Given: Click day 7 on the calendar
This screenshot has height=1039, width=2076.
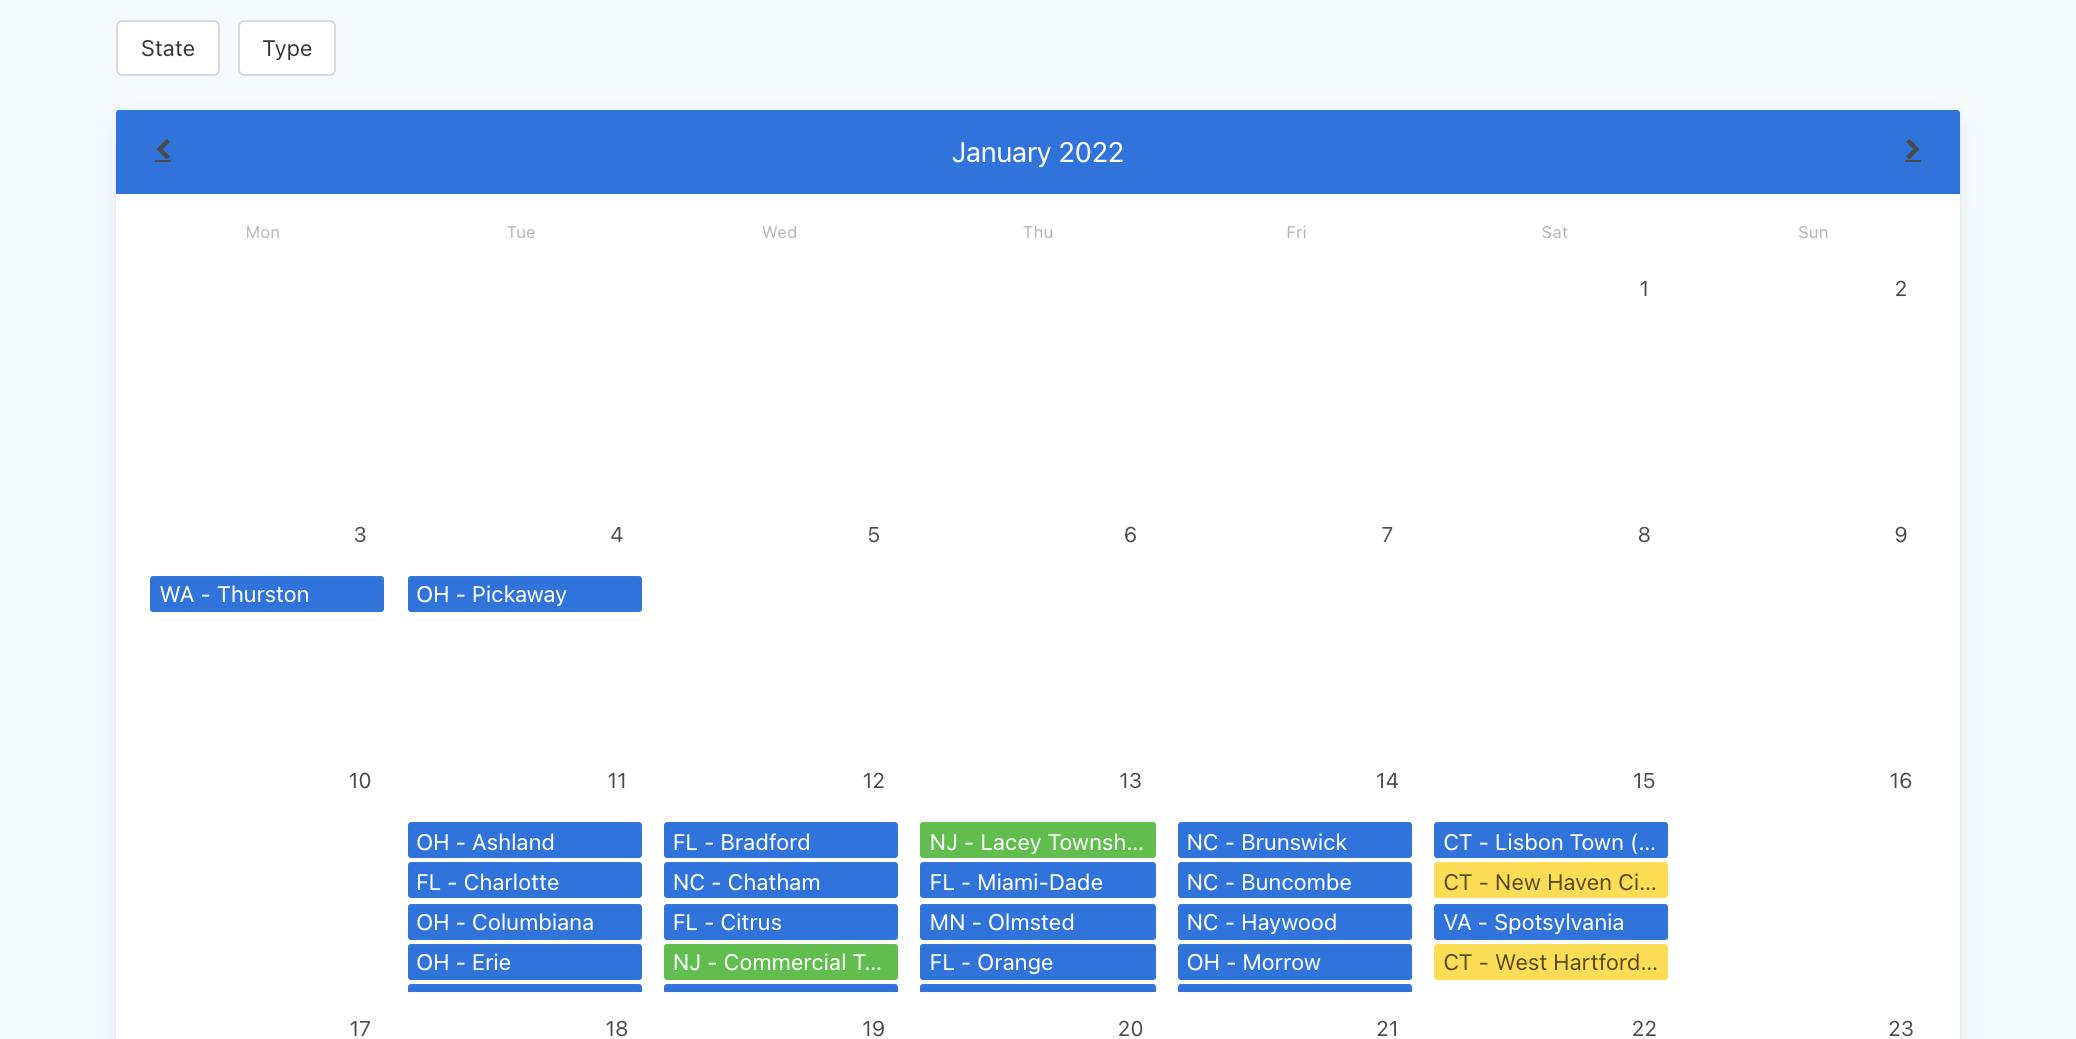Looking at the screenshot, I should (1387, 535).
